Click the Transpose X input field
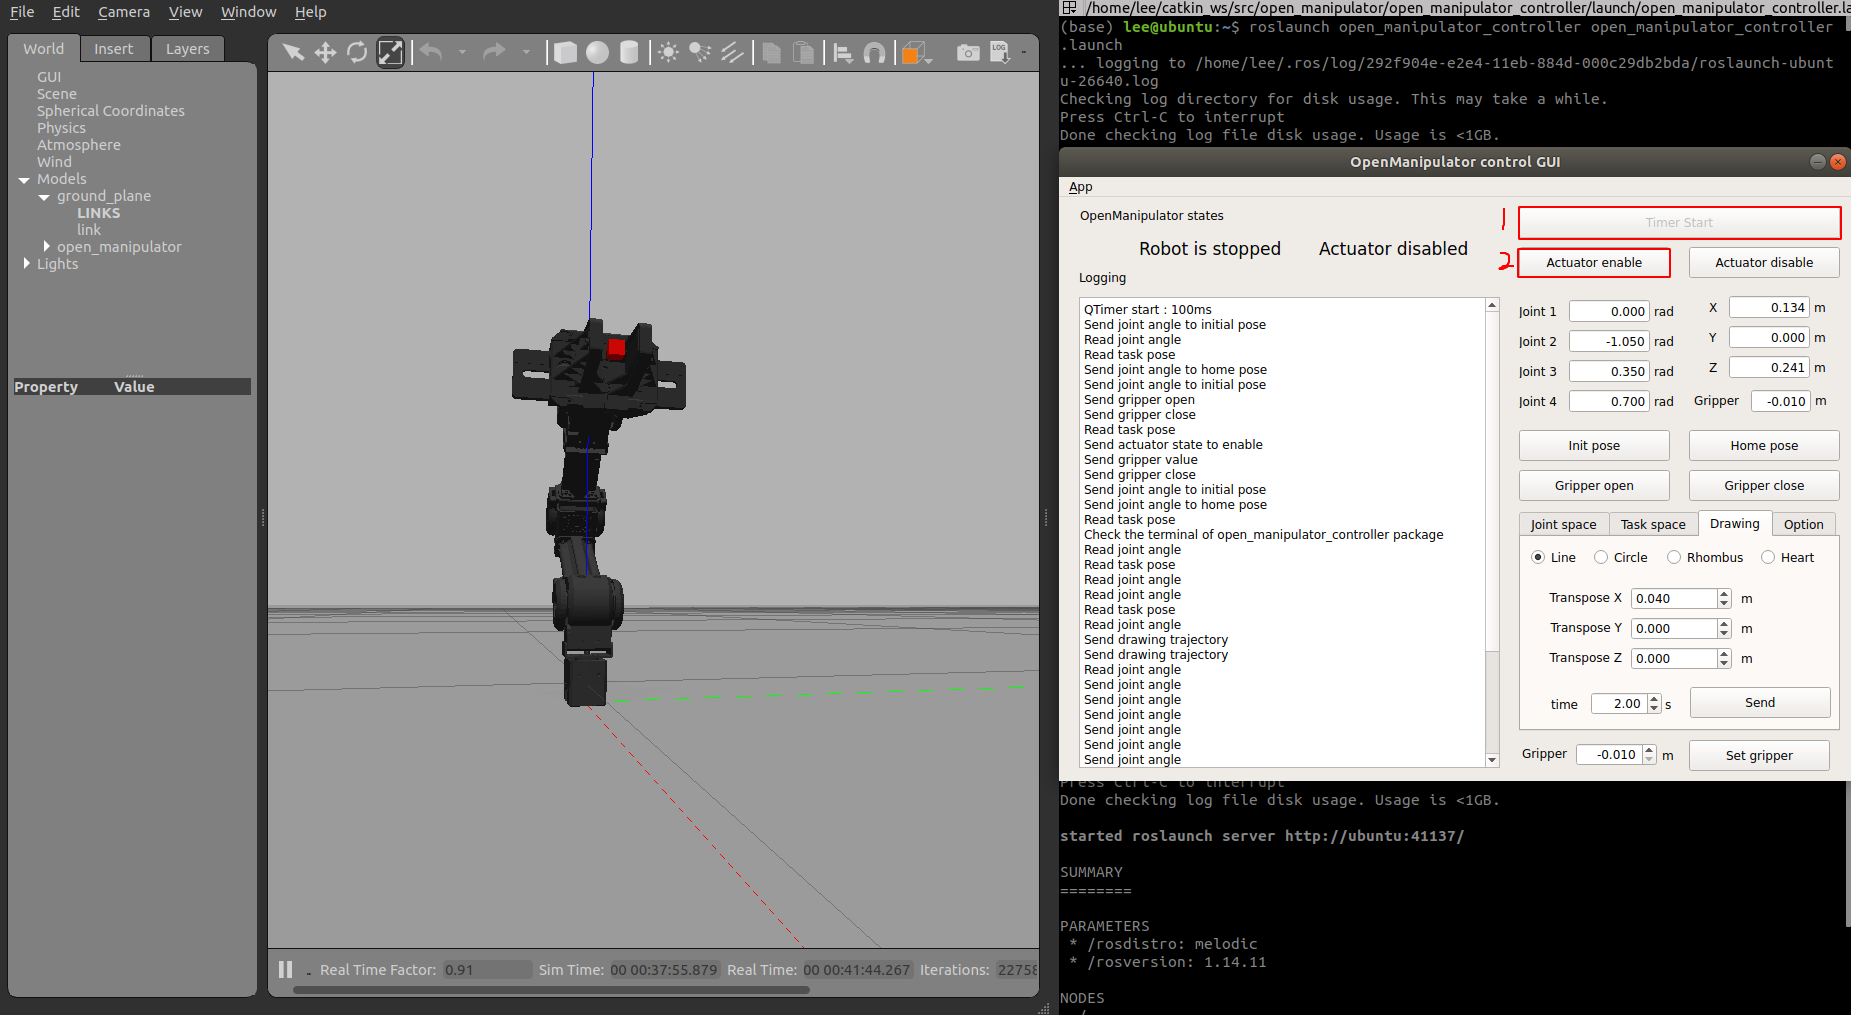 (1674, 598)
